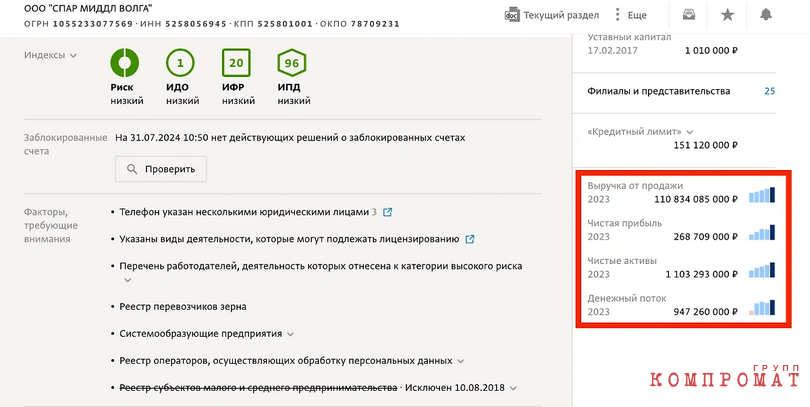Viewport: 810px width, 407px height.
Task: Click the inbox tray icon
Action: 689,15
